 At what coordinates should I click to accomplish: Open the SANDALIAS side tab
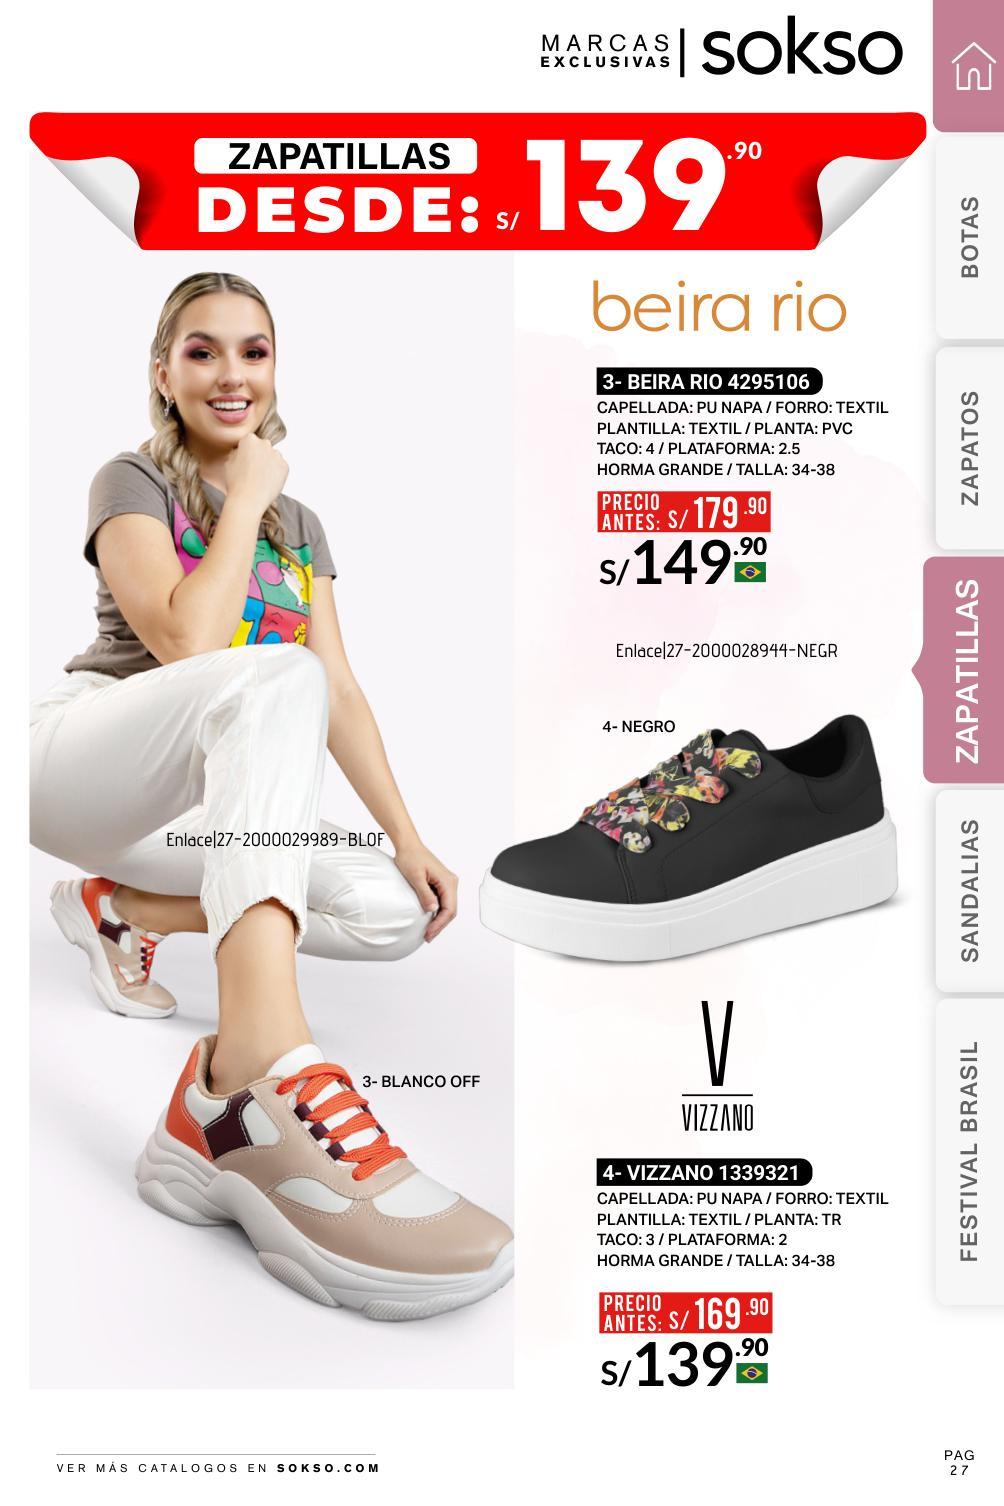tap(971, 891)
